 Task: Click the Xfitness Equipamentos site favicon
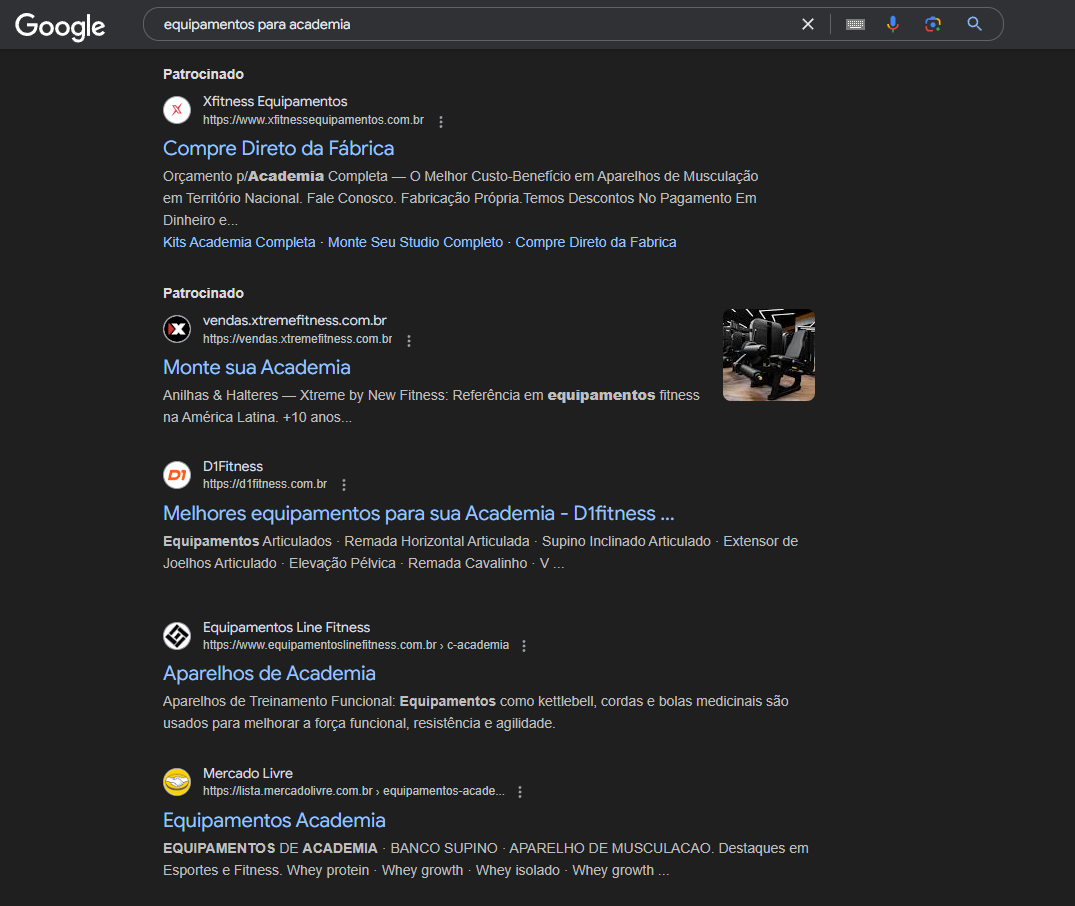(x=177, y=110)
